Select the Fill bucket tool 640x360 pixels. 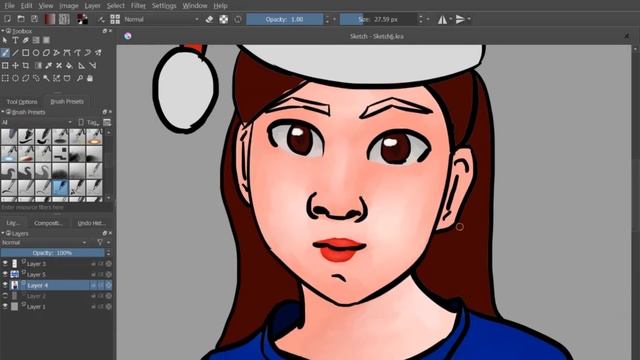click(69, 65)
